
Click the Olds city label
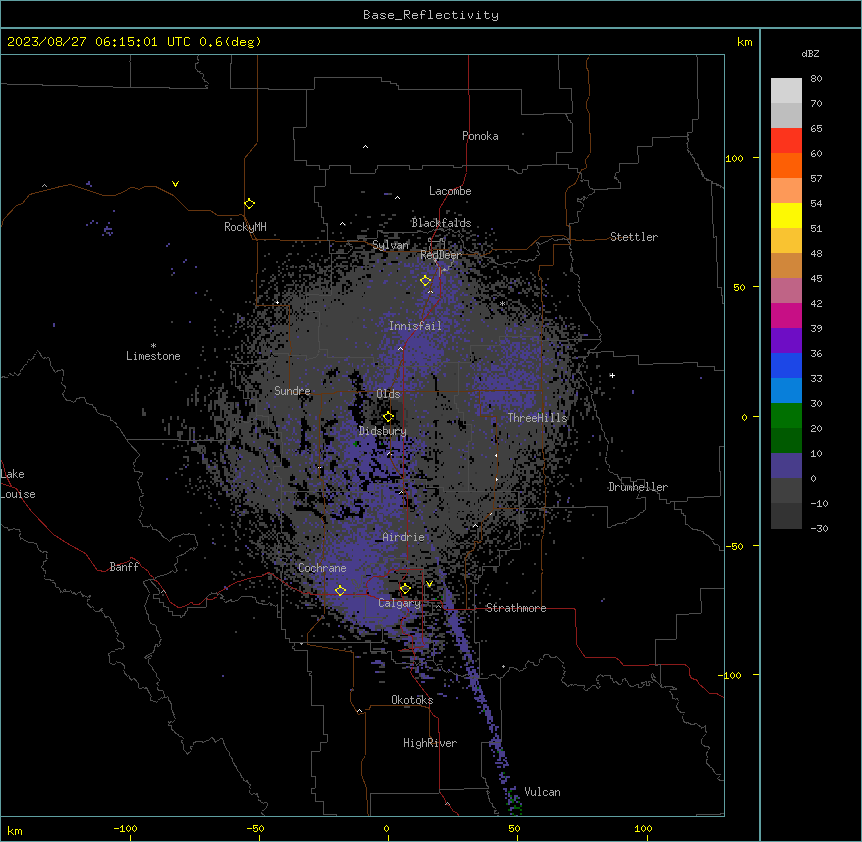[388, 394]
